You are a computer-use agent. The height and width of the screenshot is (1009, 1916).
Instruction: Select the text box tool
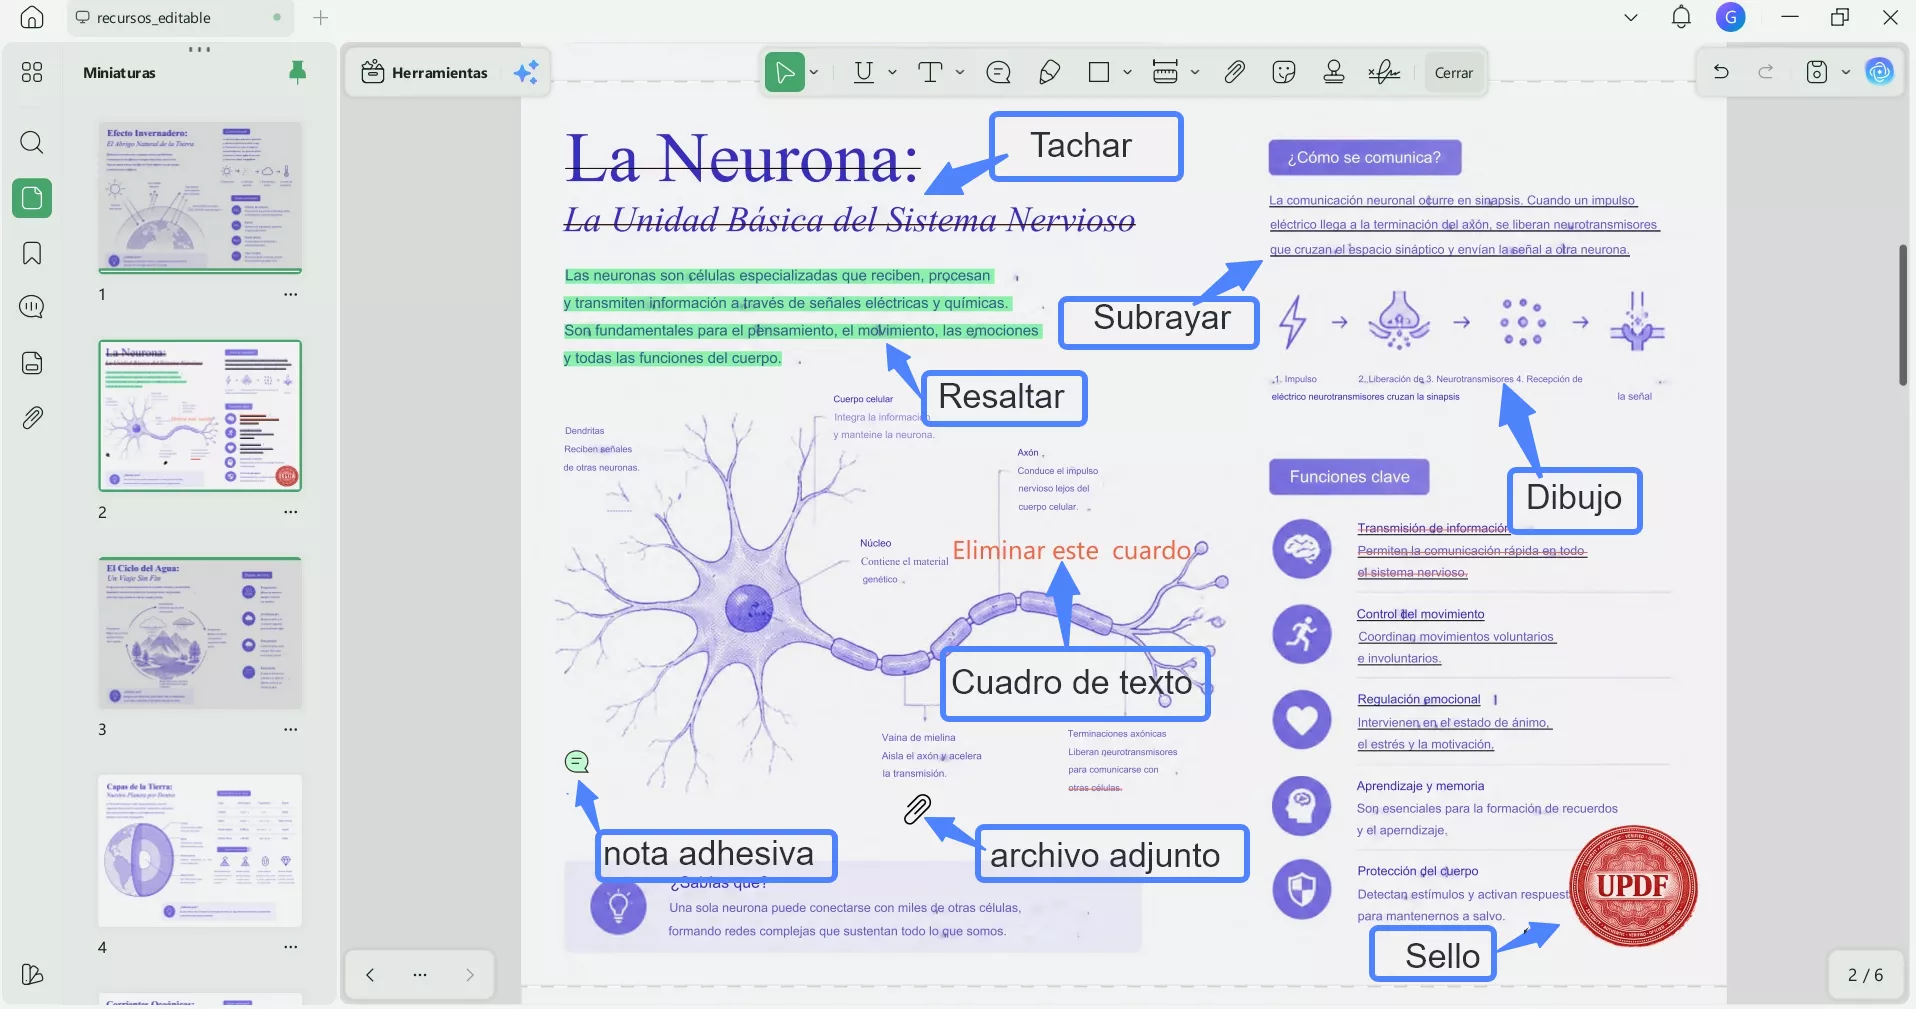click(930, 72)
